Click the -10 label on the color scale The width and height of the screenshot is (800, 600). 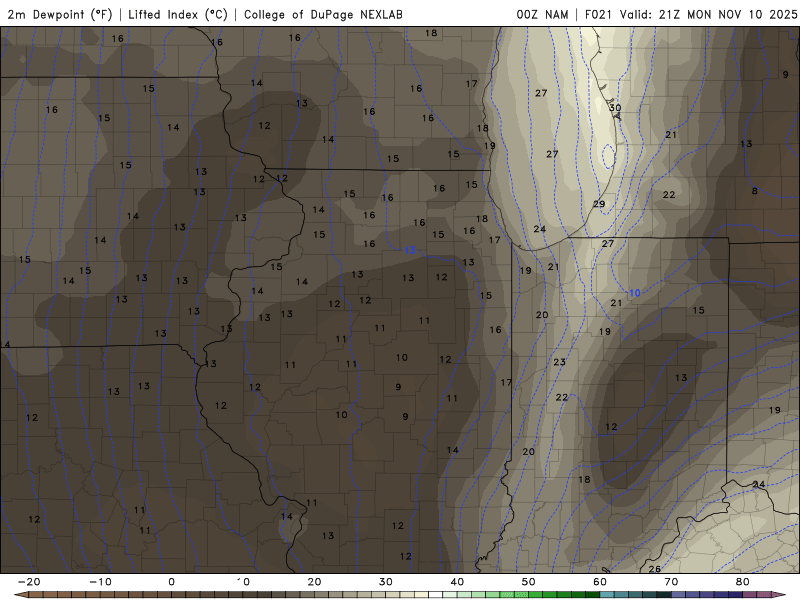pyautogui.click(x=100, y=582)
